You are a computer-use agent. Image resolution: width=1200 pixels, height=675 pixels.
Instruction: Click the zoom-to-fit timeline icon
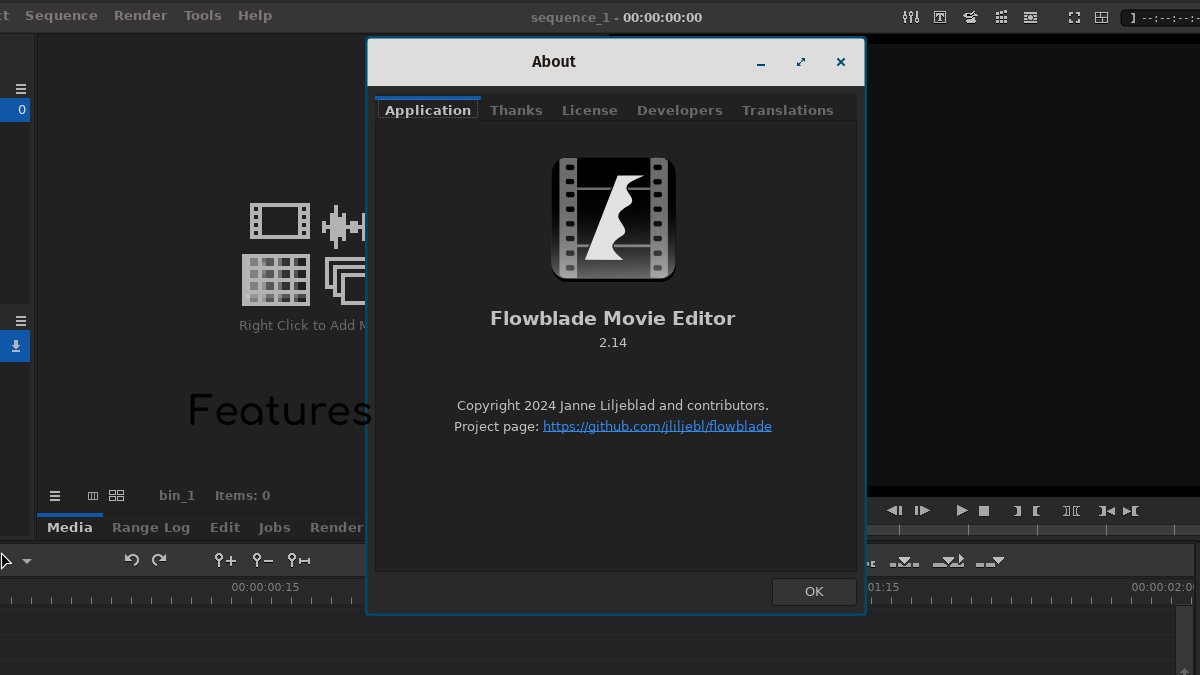[x=298, y=561]
